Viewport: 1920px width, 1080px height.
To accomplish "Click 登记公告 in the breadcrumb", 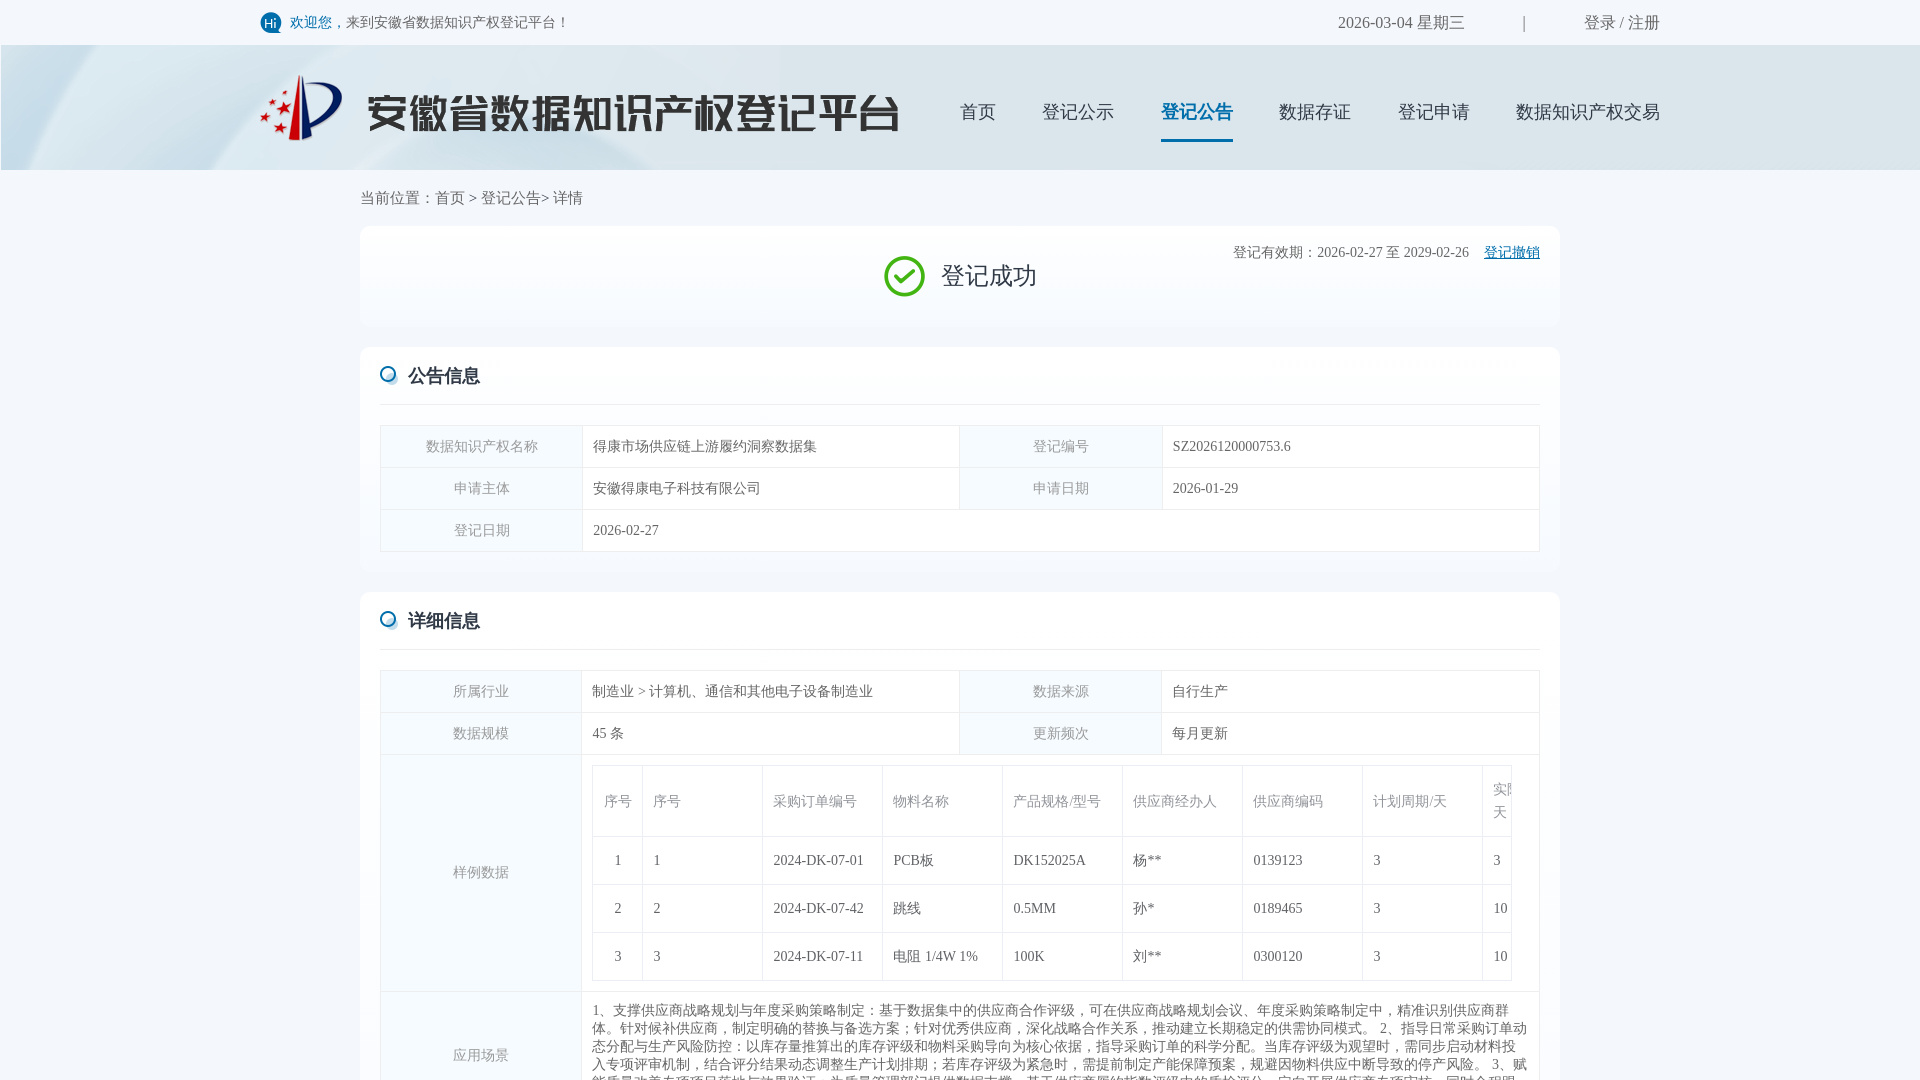I will (511, 198).
